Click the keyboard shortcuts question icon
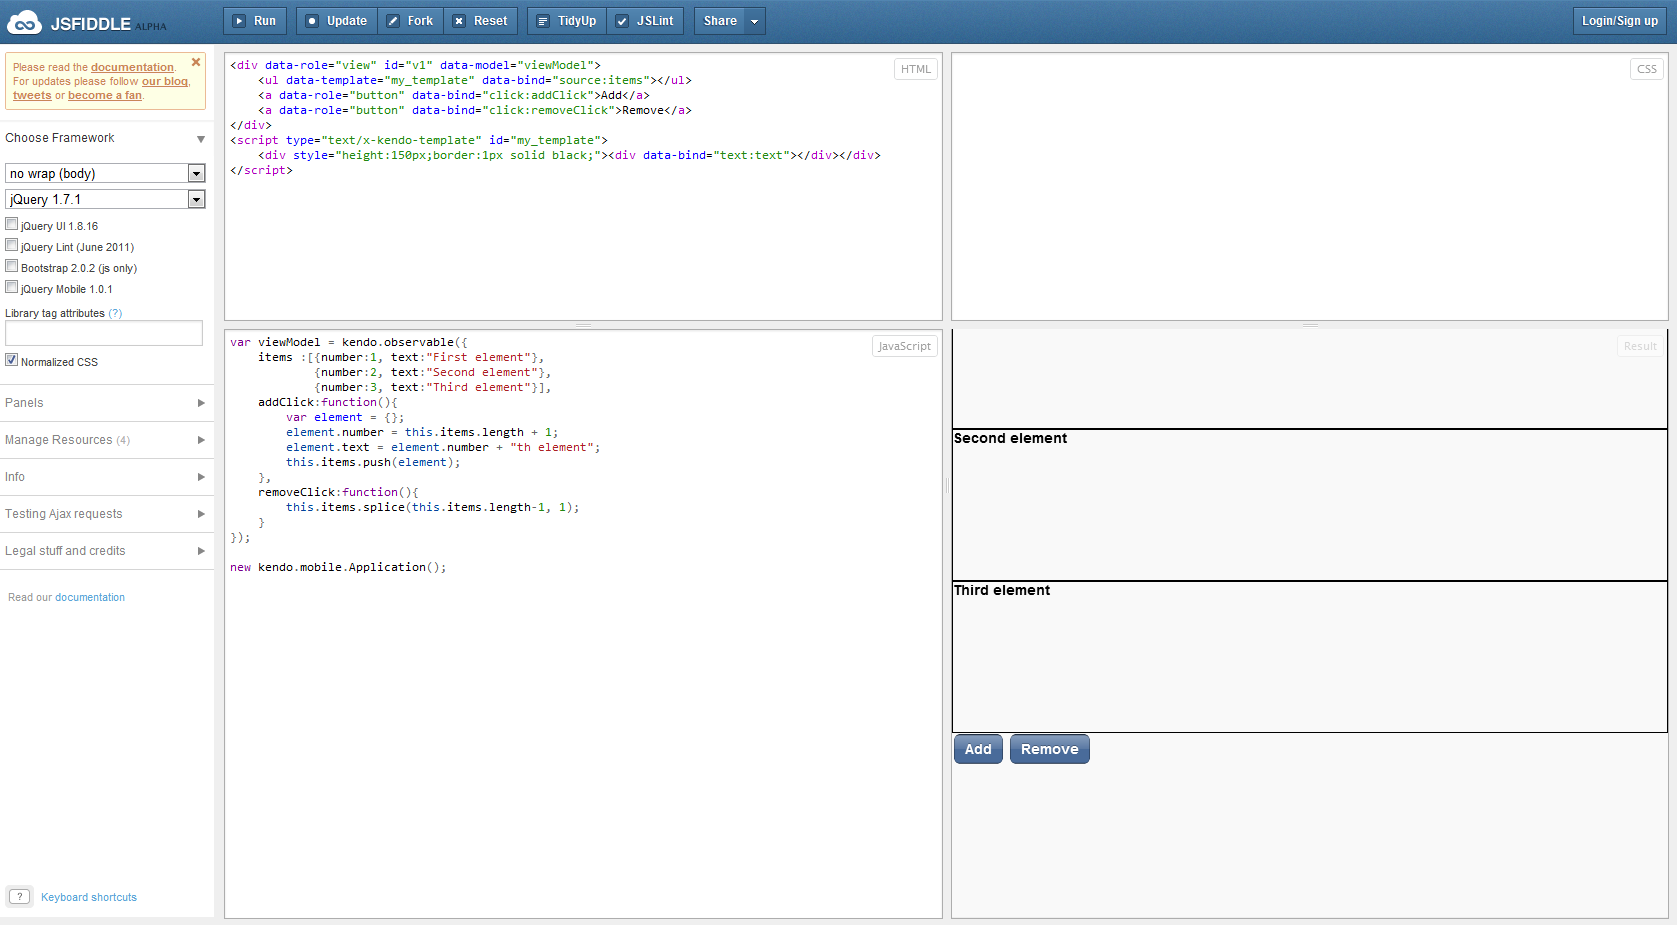 click(19, 897)
